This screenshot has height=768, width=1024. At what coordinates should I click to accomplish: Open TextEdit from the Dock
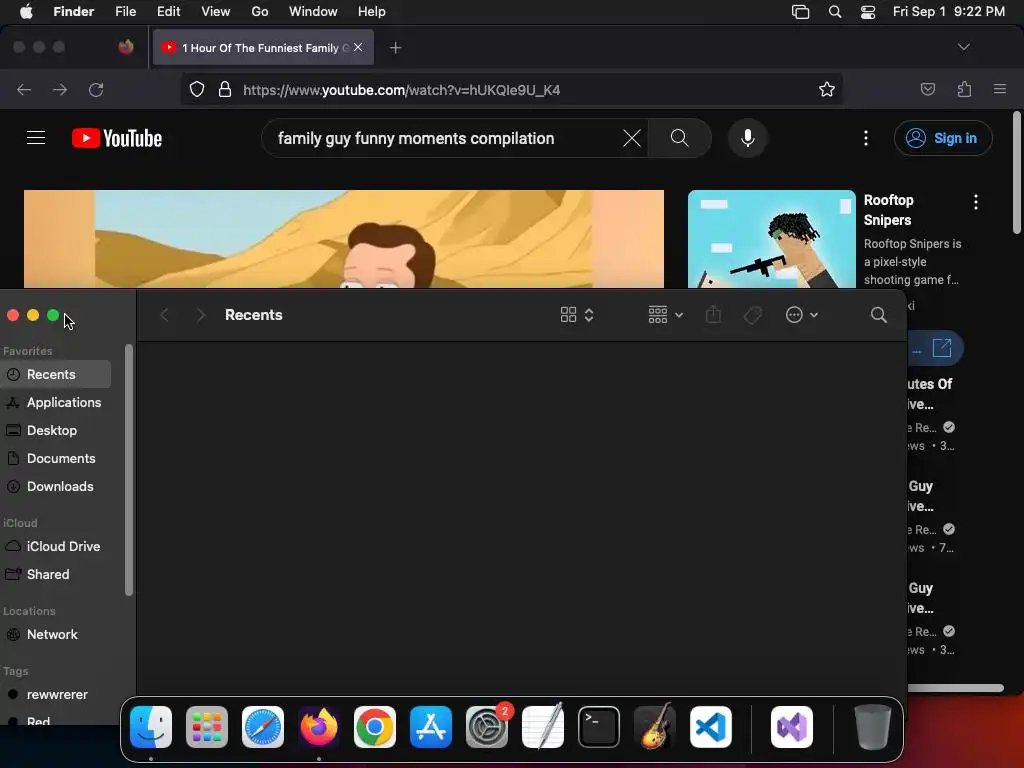pyautogui.click(x=543, y=727)
